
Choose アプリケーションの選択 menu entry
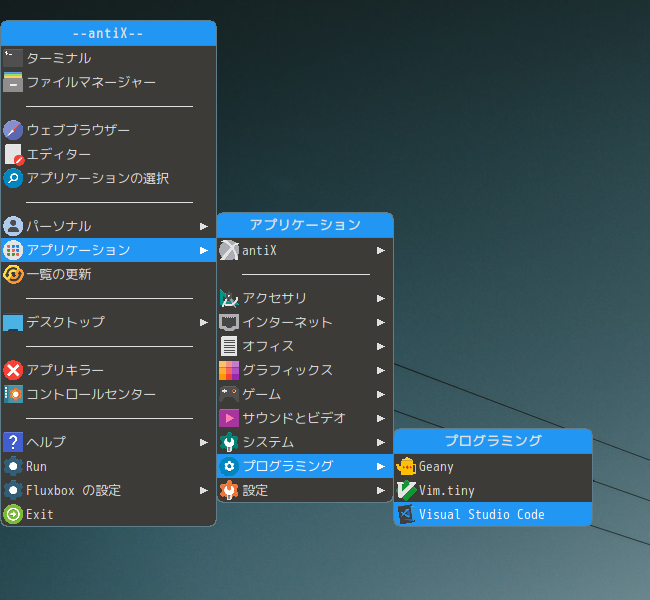click(109, 178)
